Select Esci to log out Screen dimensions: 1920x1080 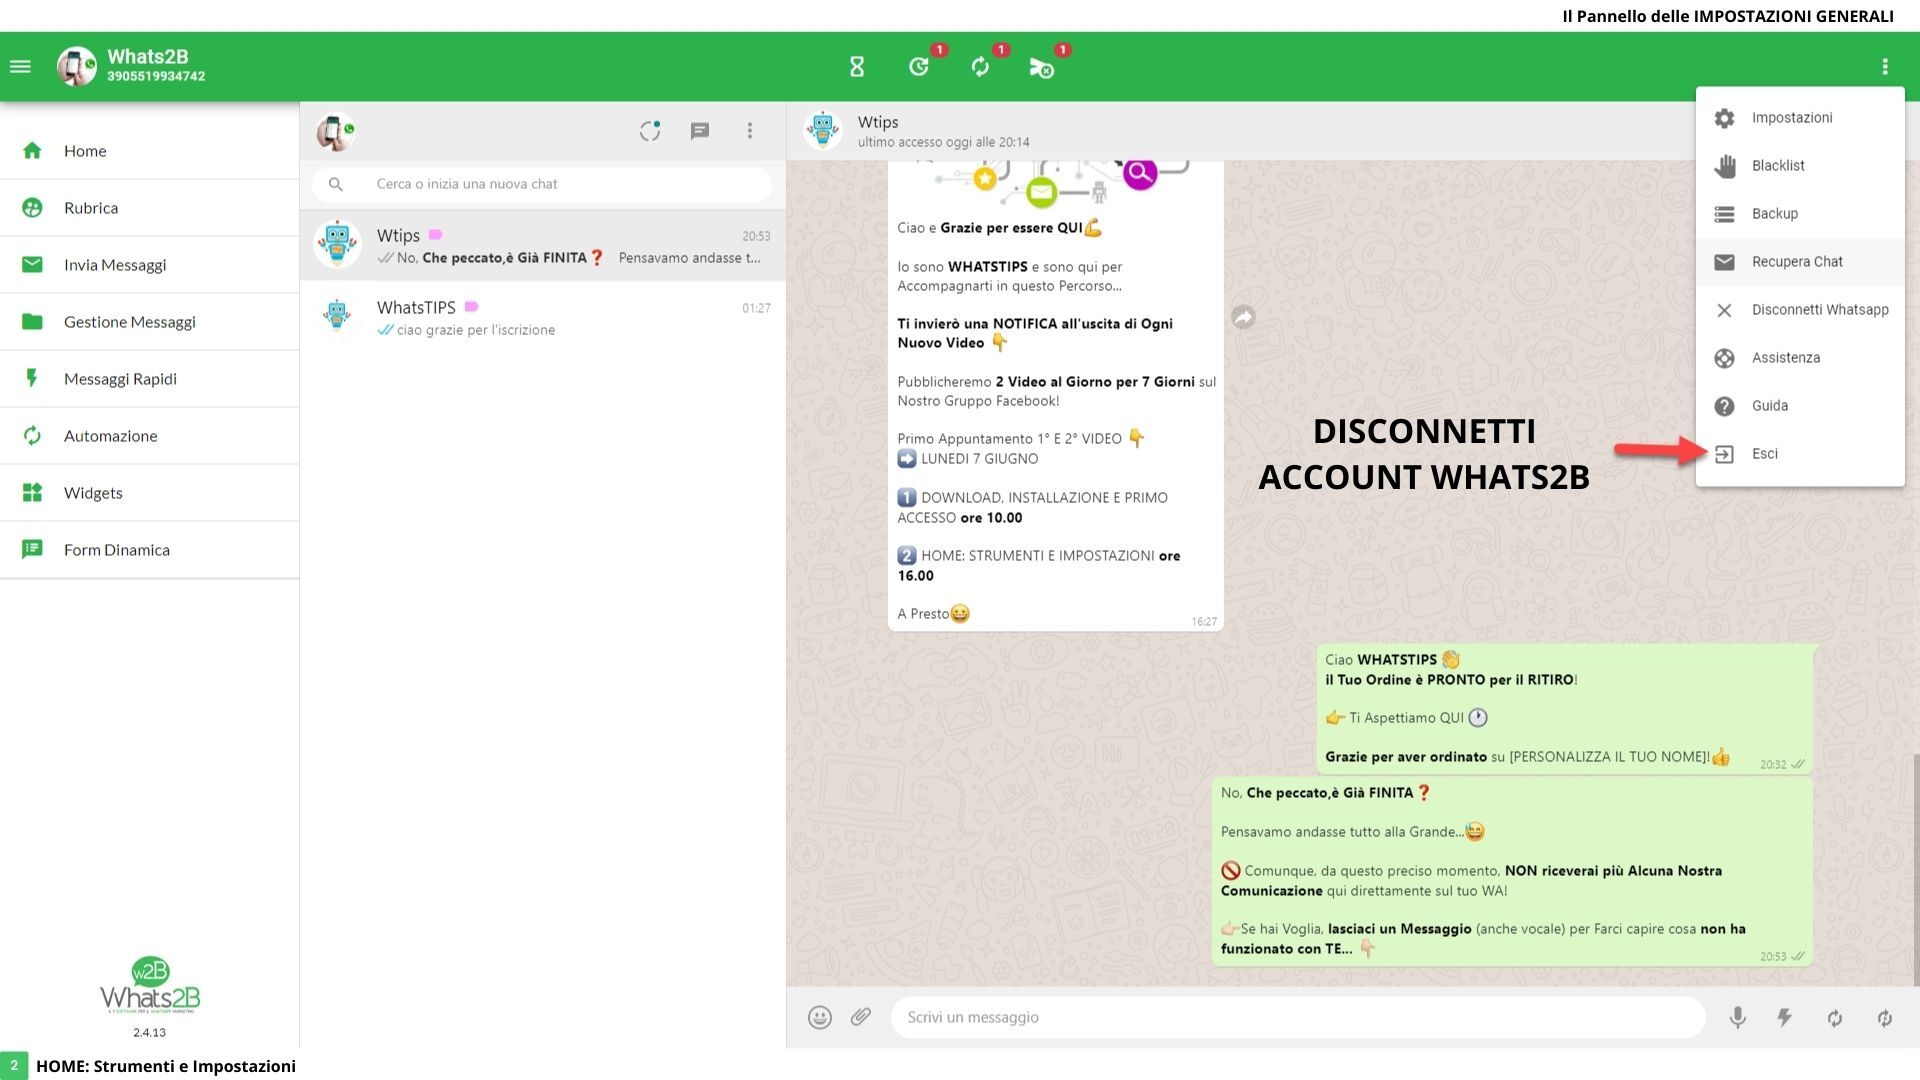1800,454
